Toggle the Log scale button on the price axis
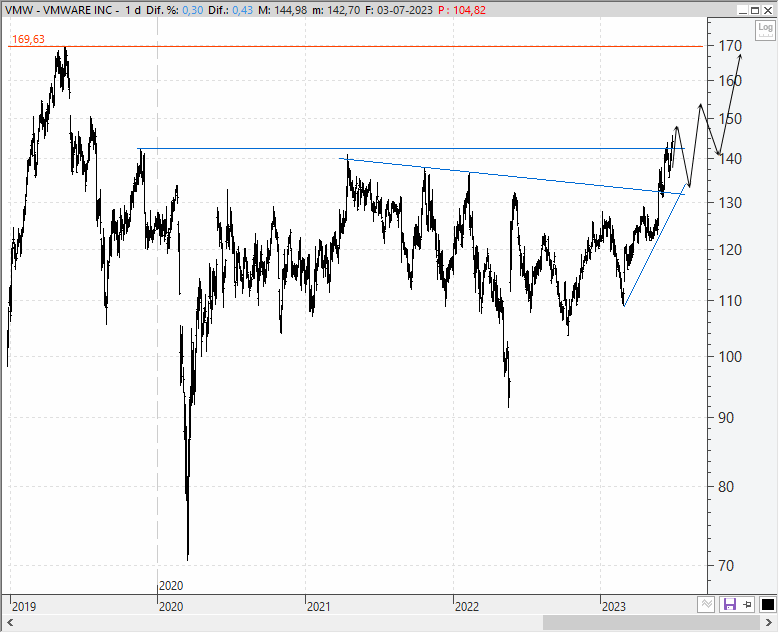The height and width of the screenshot is (633, 779). click(x=766, y=31)
